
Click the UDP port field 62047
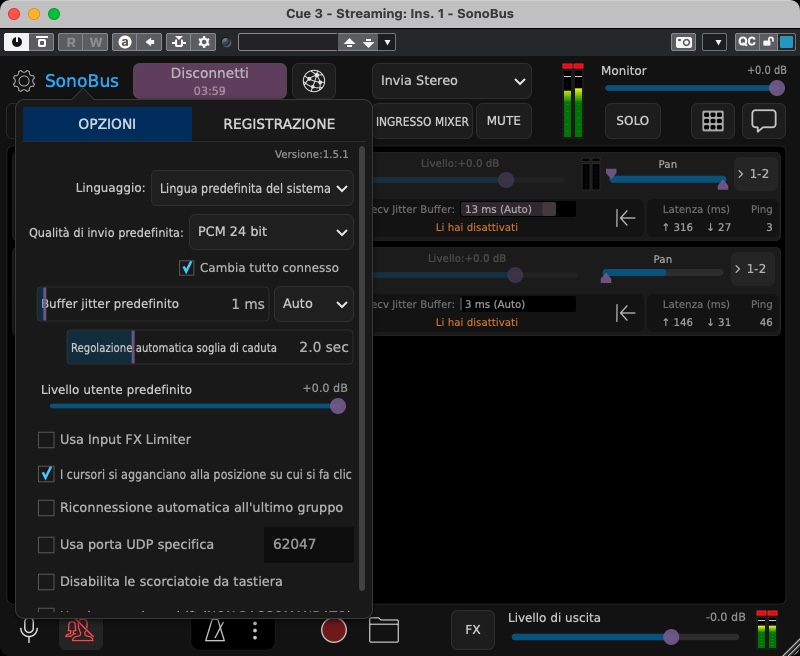308,545
